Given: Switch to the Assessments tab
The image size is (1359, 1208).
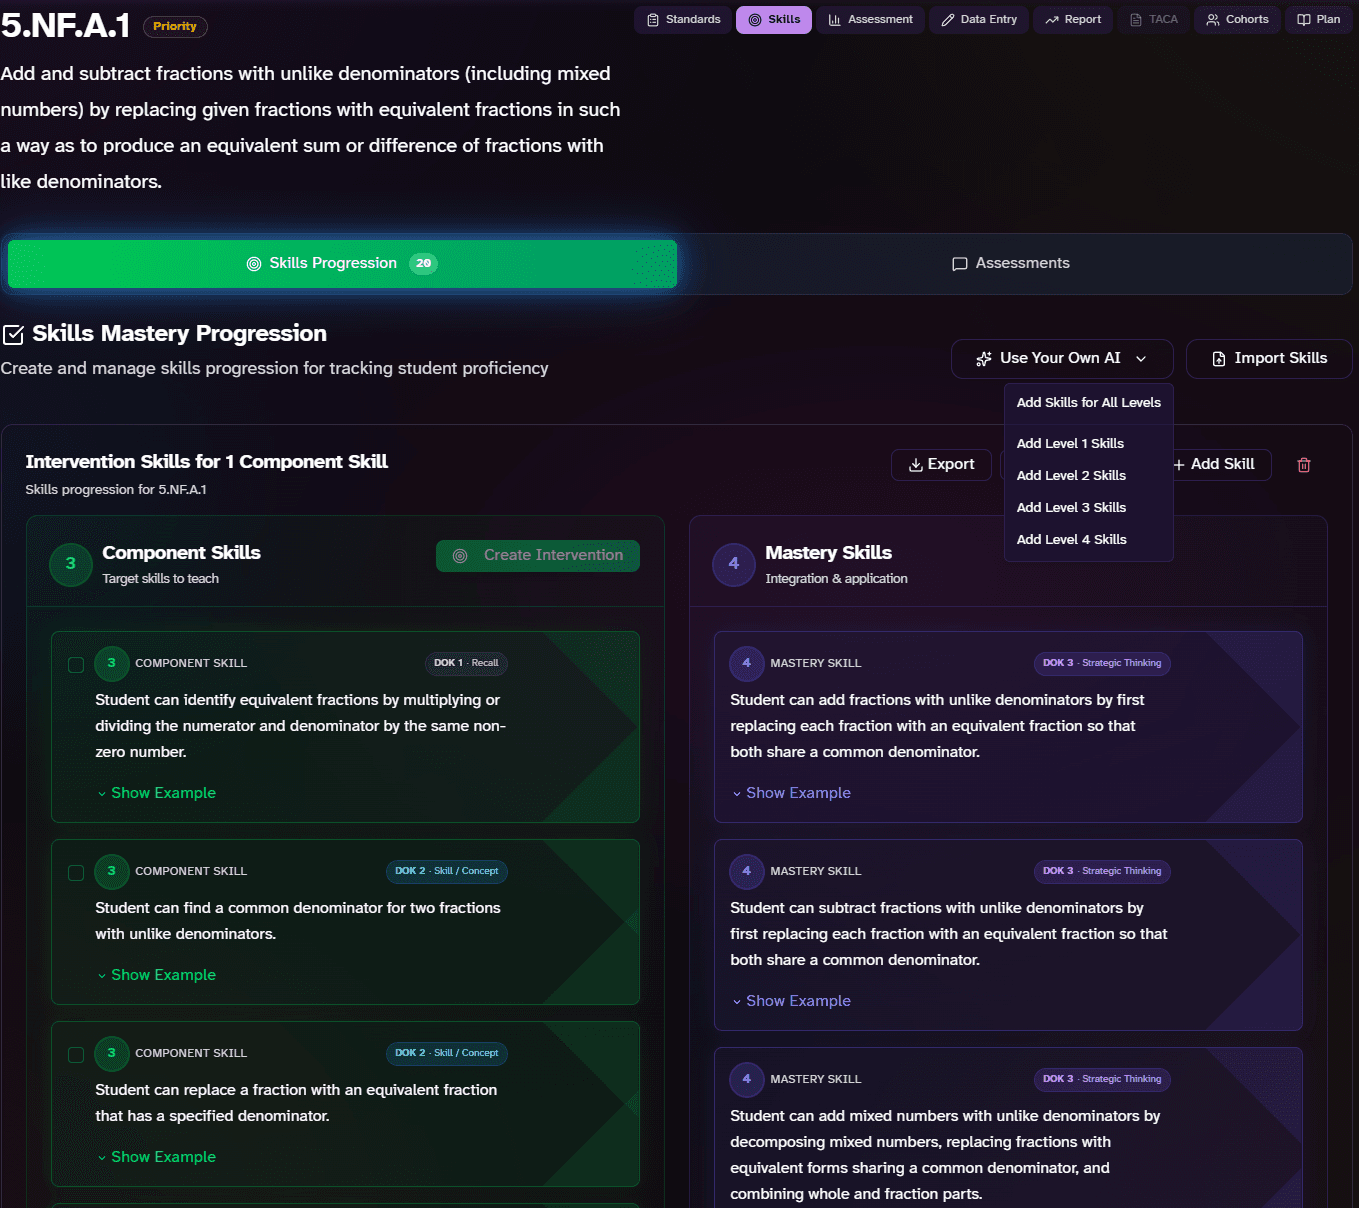Looking at the screenshot, I should [1011, 264].
